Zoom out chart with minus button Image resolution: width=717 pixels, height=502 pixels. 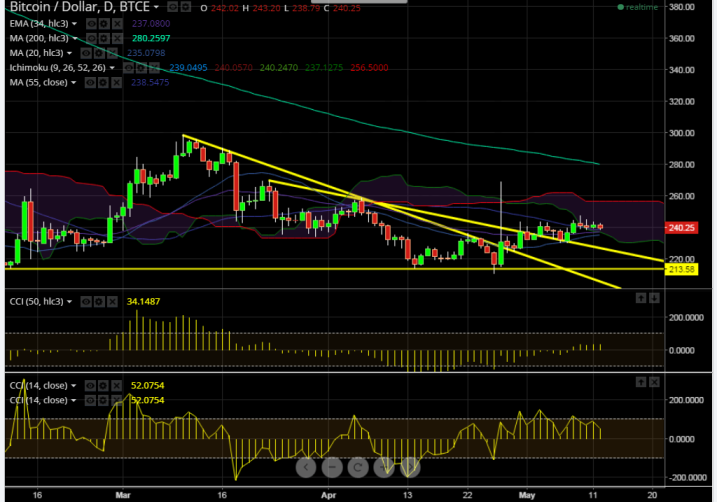(332, 467)
